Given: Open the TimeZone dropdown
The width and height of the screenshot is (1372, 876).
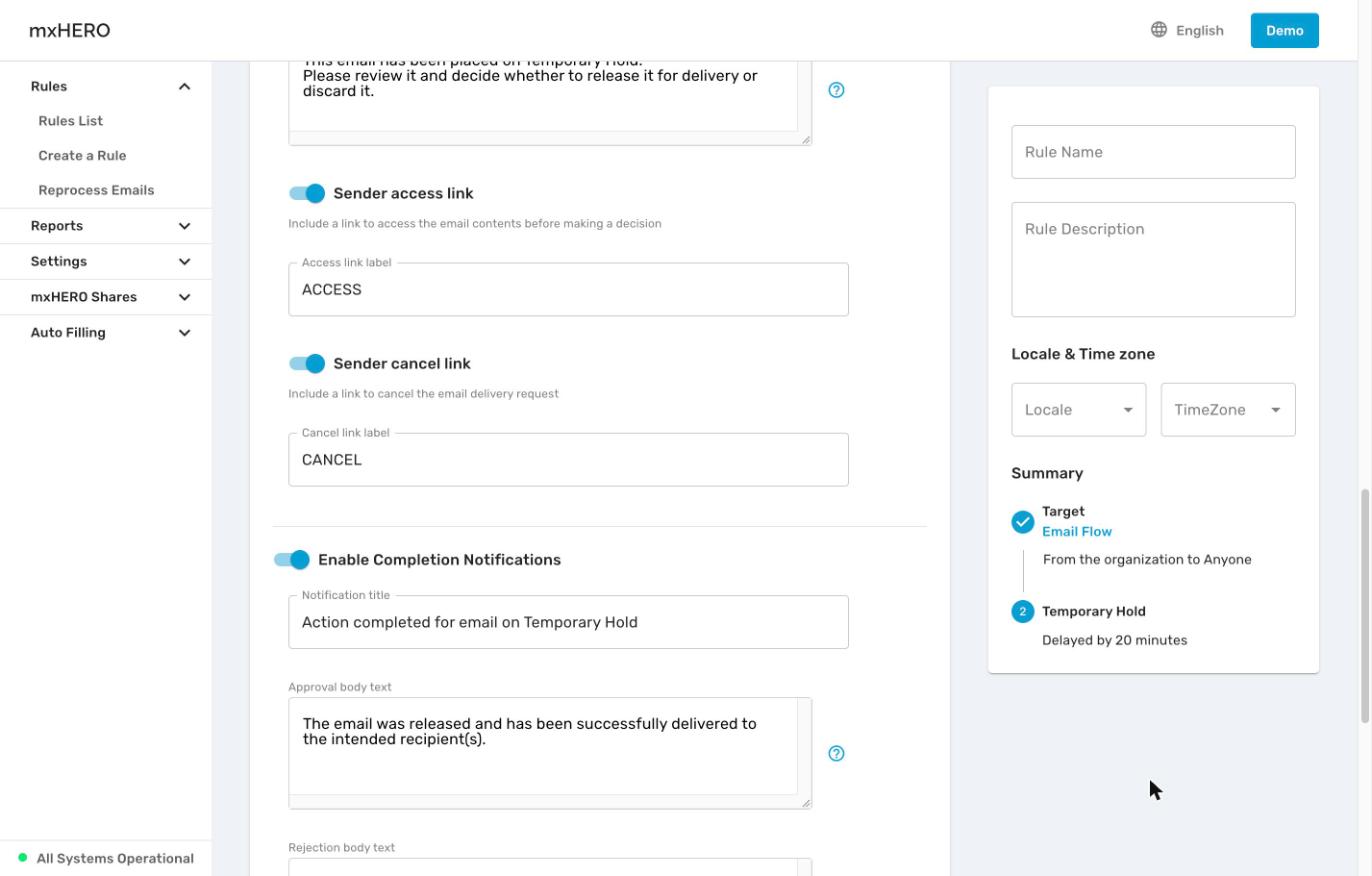Looking at the screenshot, I should pyautogui.click(x=1228, y=410).
